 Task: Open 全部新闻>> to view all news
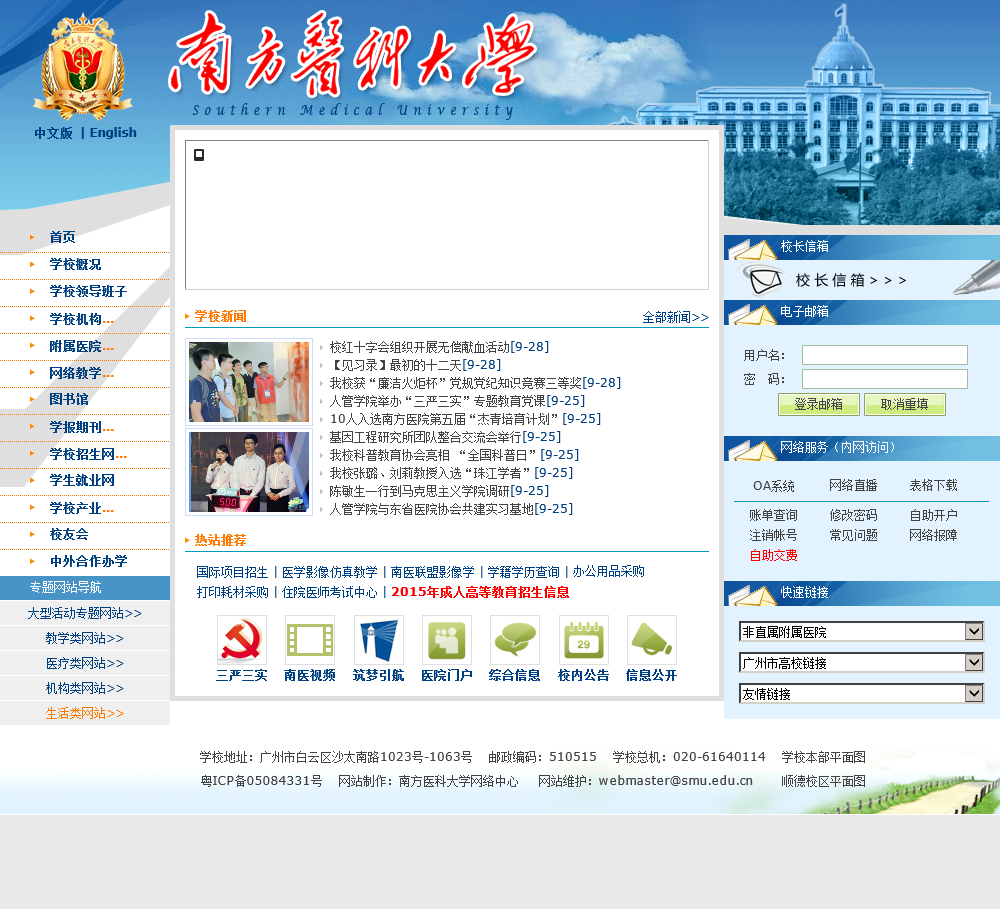point(675,317)
